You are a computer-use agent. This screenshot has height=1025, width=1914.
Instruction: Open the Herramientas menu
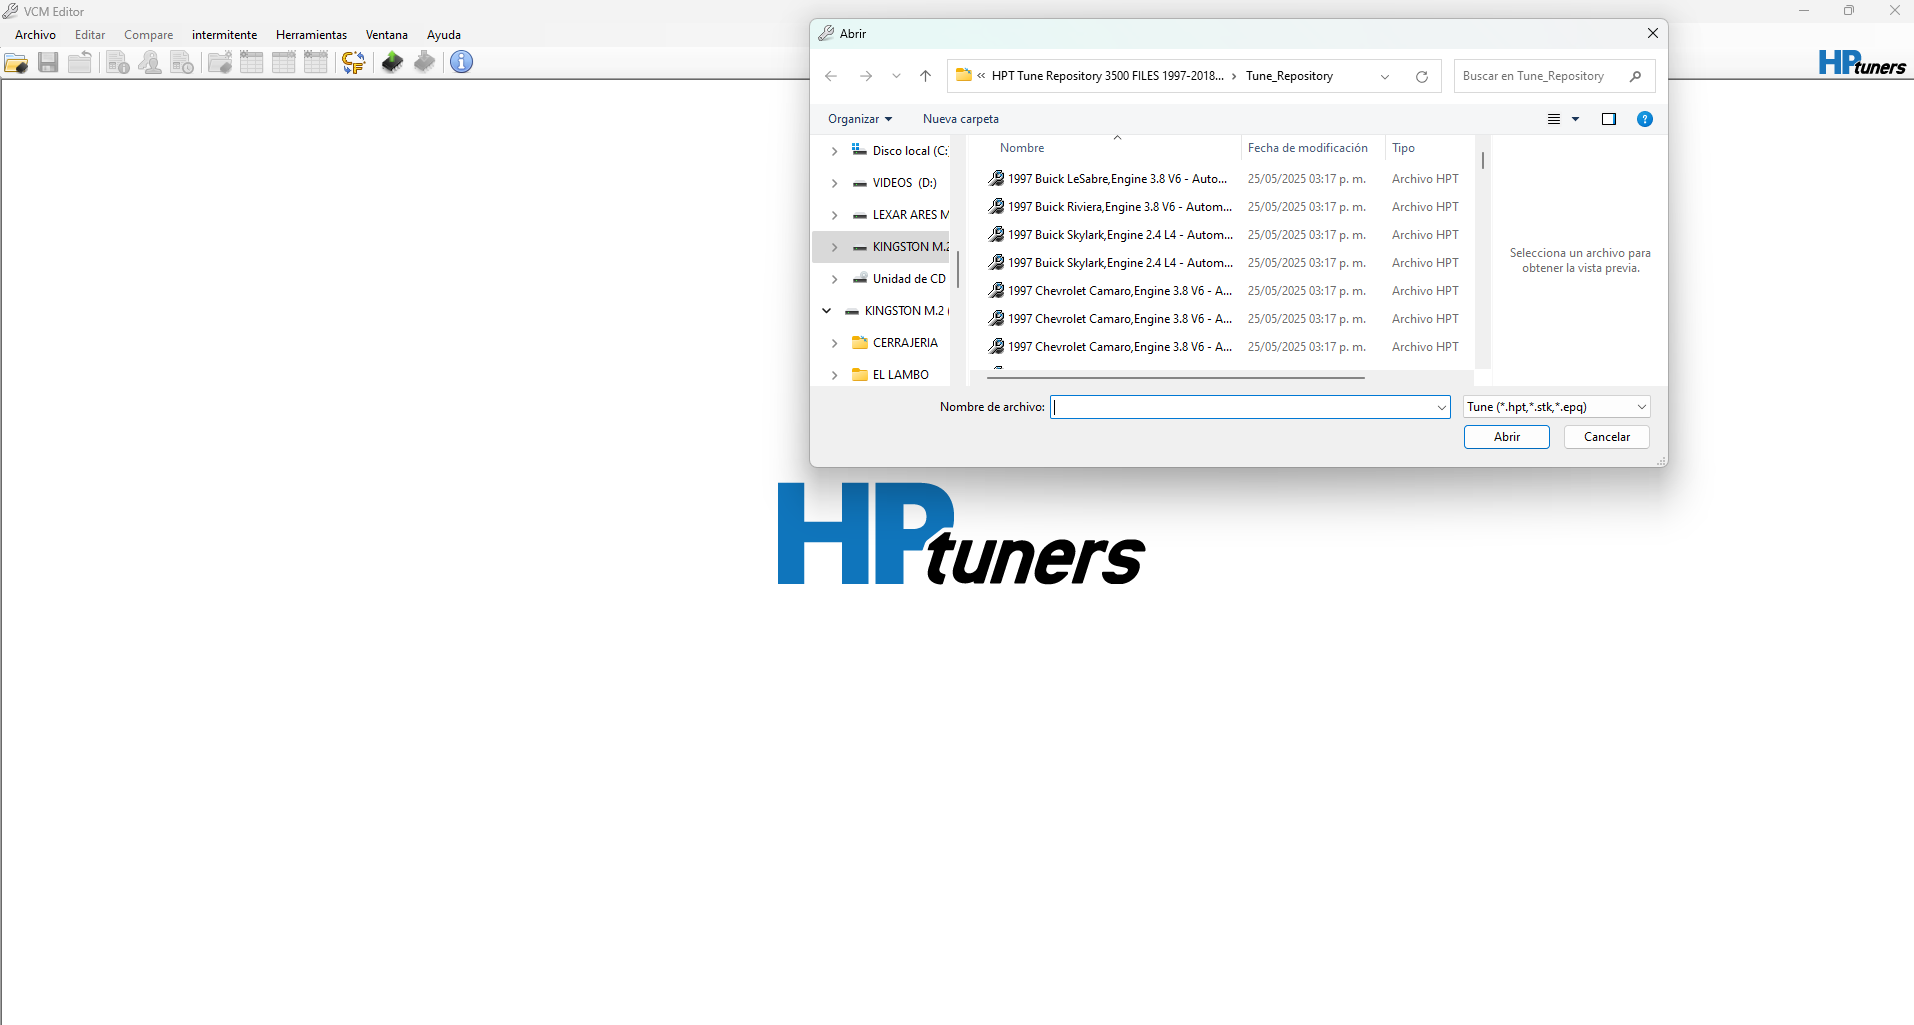[311, 35]
